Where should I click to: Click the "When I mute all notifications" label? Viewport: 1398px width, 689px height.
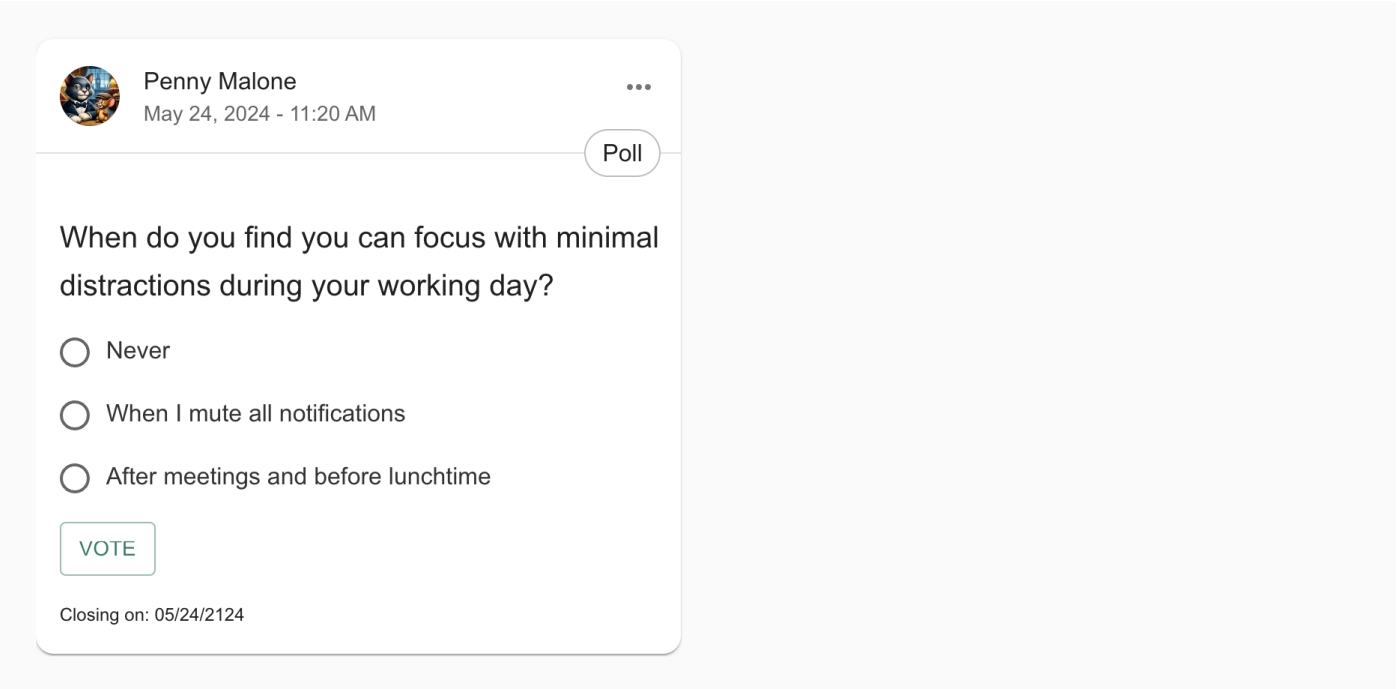255,414
